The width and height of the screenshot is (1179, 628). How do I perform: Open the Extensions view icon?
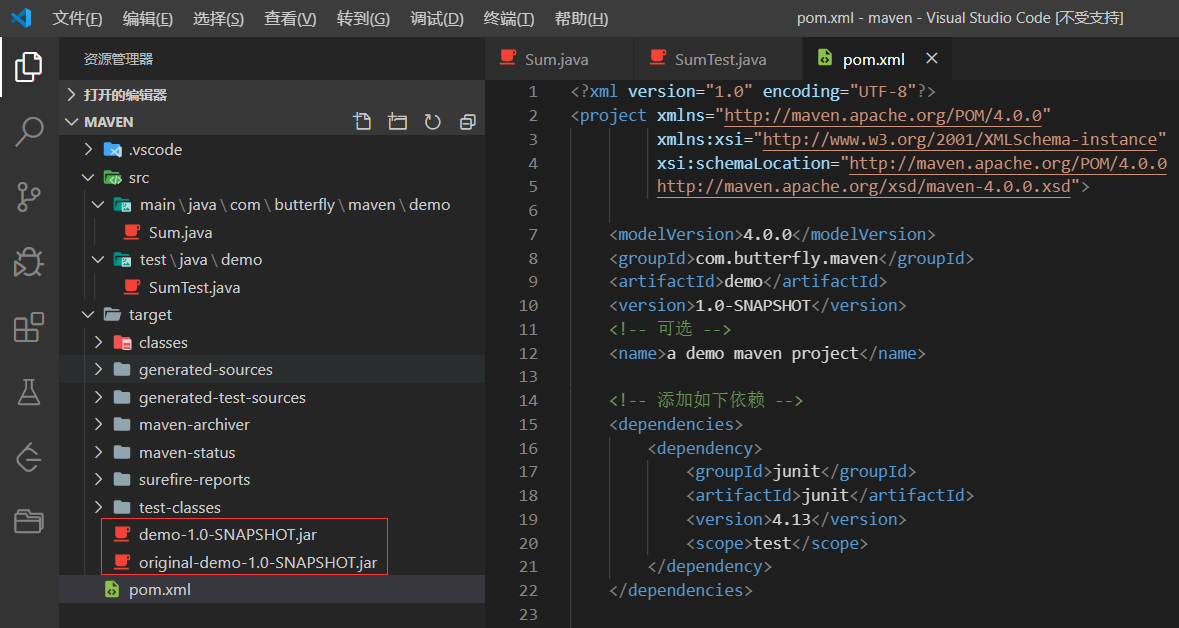(29, 327)
